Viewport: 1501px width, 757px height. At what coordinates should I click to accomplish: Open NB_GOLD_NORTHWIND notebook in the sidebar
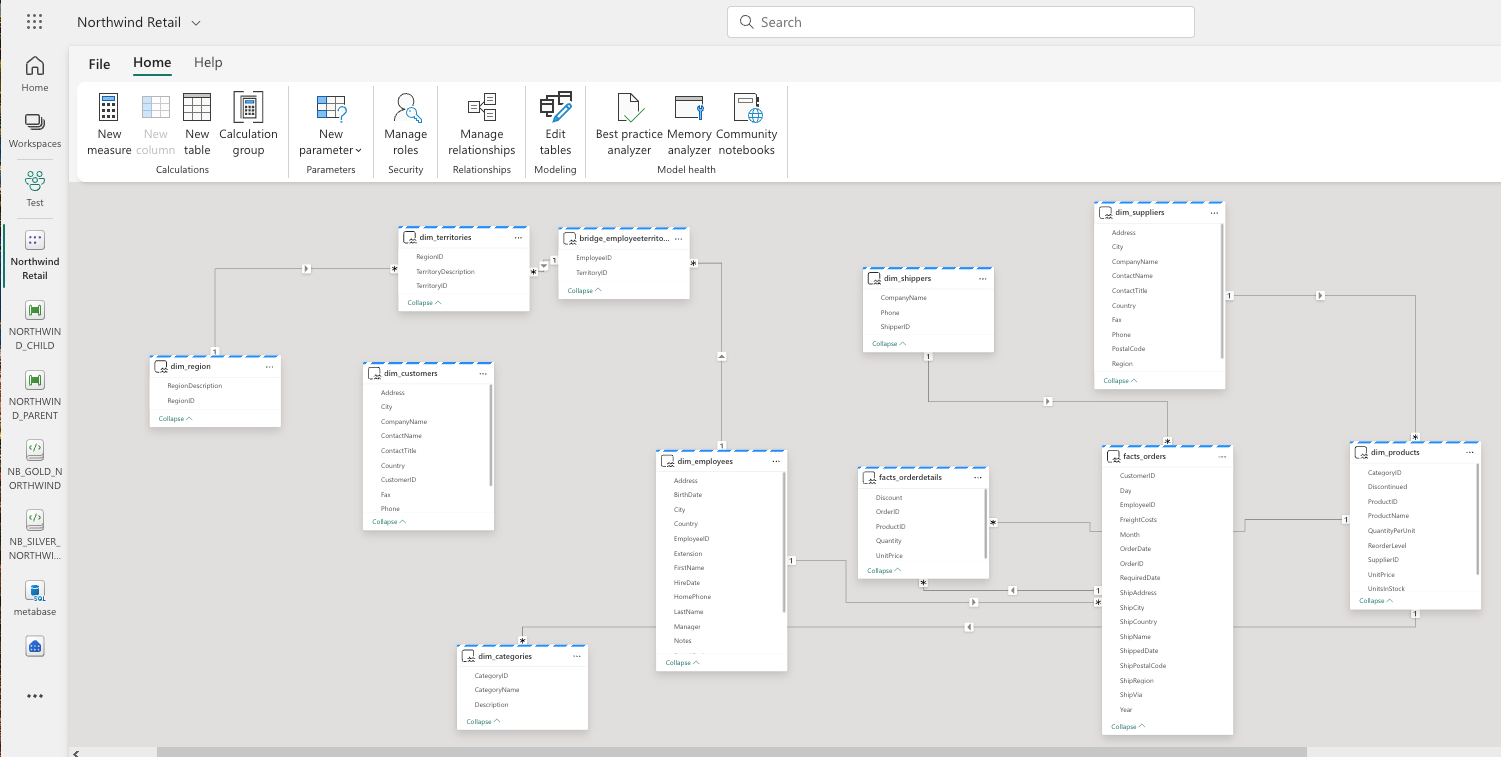click(x=35, y=465)
